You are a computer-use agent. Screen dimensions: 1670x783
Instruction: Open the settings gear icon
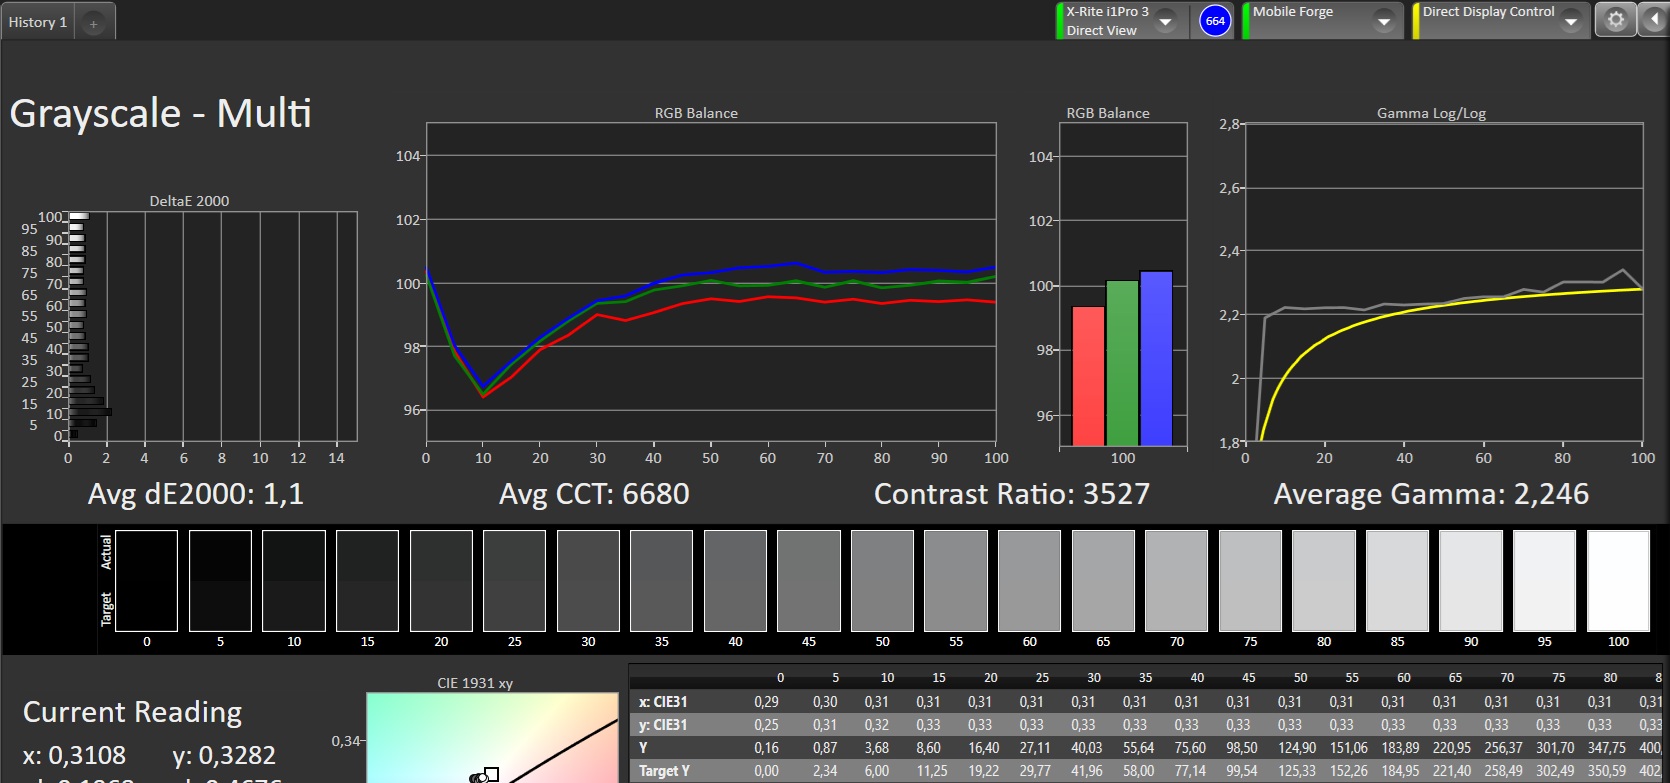pos(1615,20)
